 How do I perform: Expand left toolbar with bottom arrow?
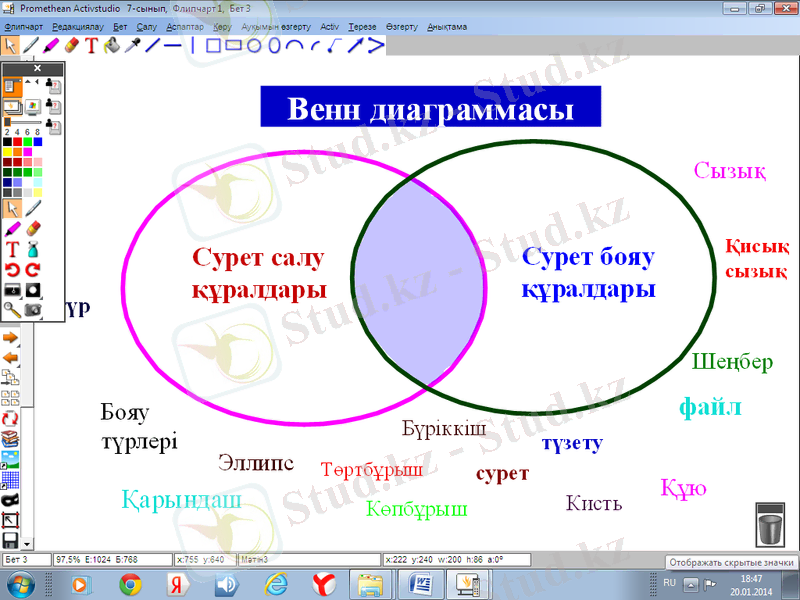click(28, 542)
